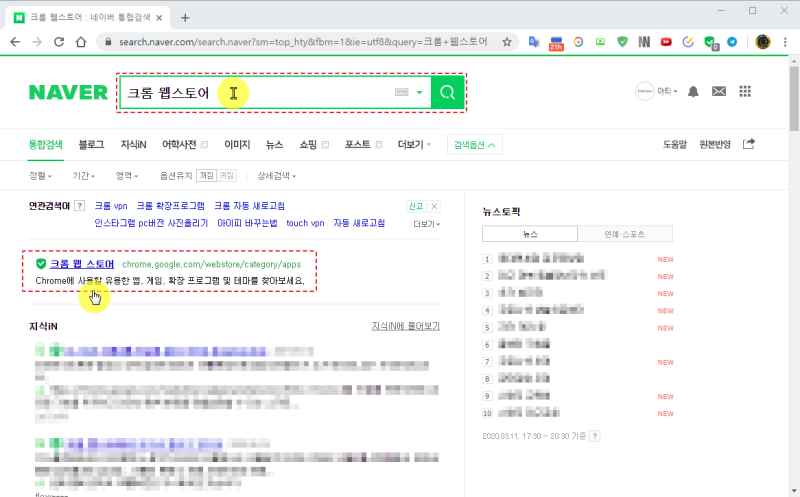The image size is (800, 497).
Task: Open the 정렬 sort dropdown
Action: click(40, 176)
